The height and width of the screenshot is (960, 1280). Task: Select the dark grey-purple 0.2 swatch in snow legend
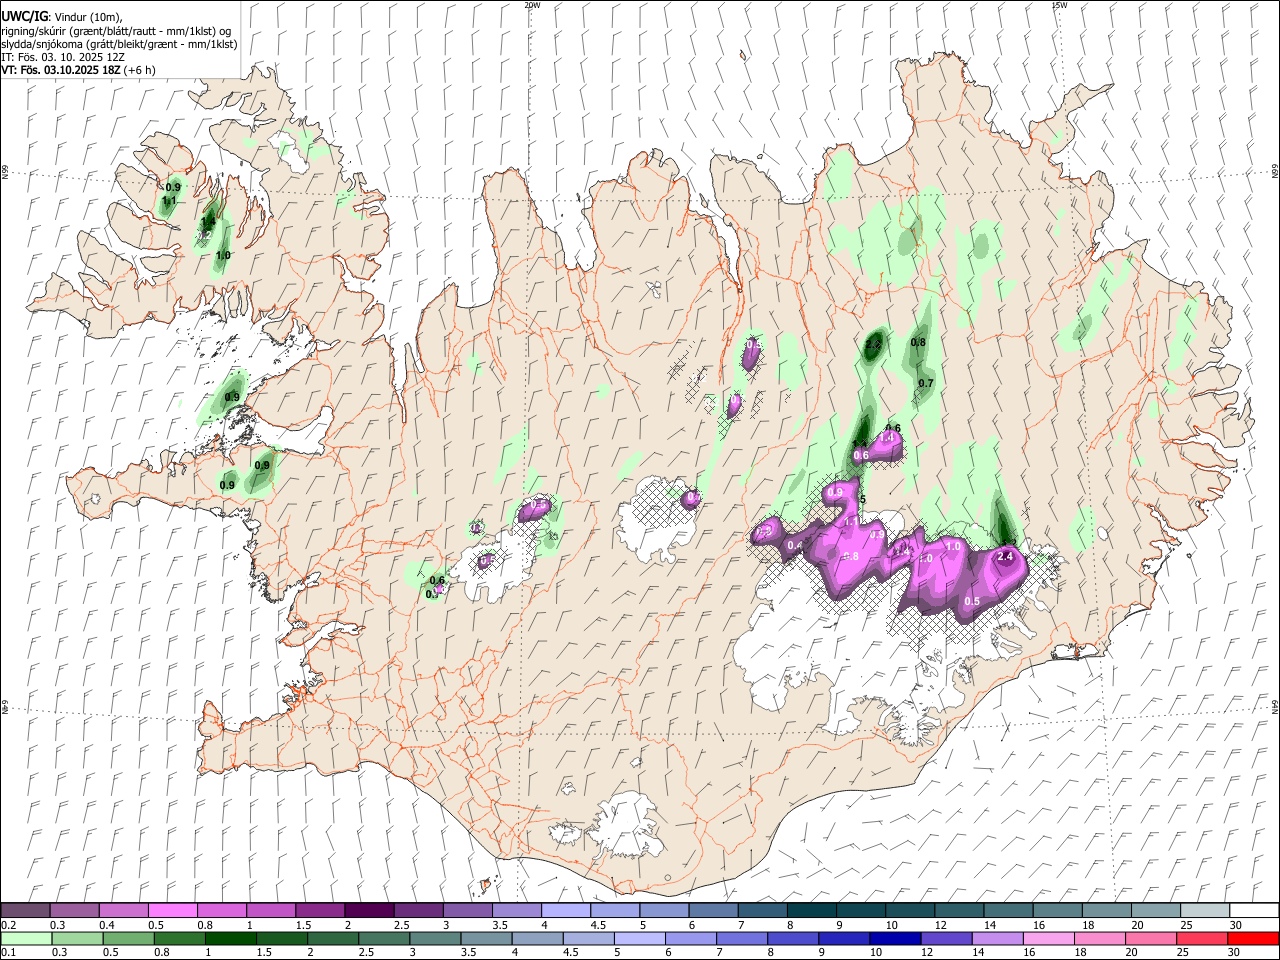click(25, 911)
